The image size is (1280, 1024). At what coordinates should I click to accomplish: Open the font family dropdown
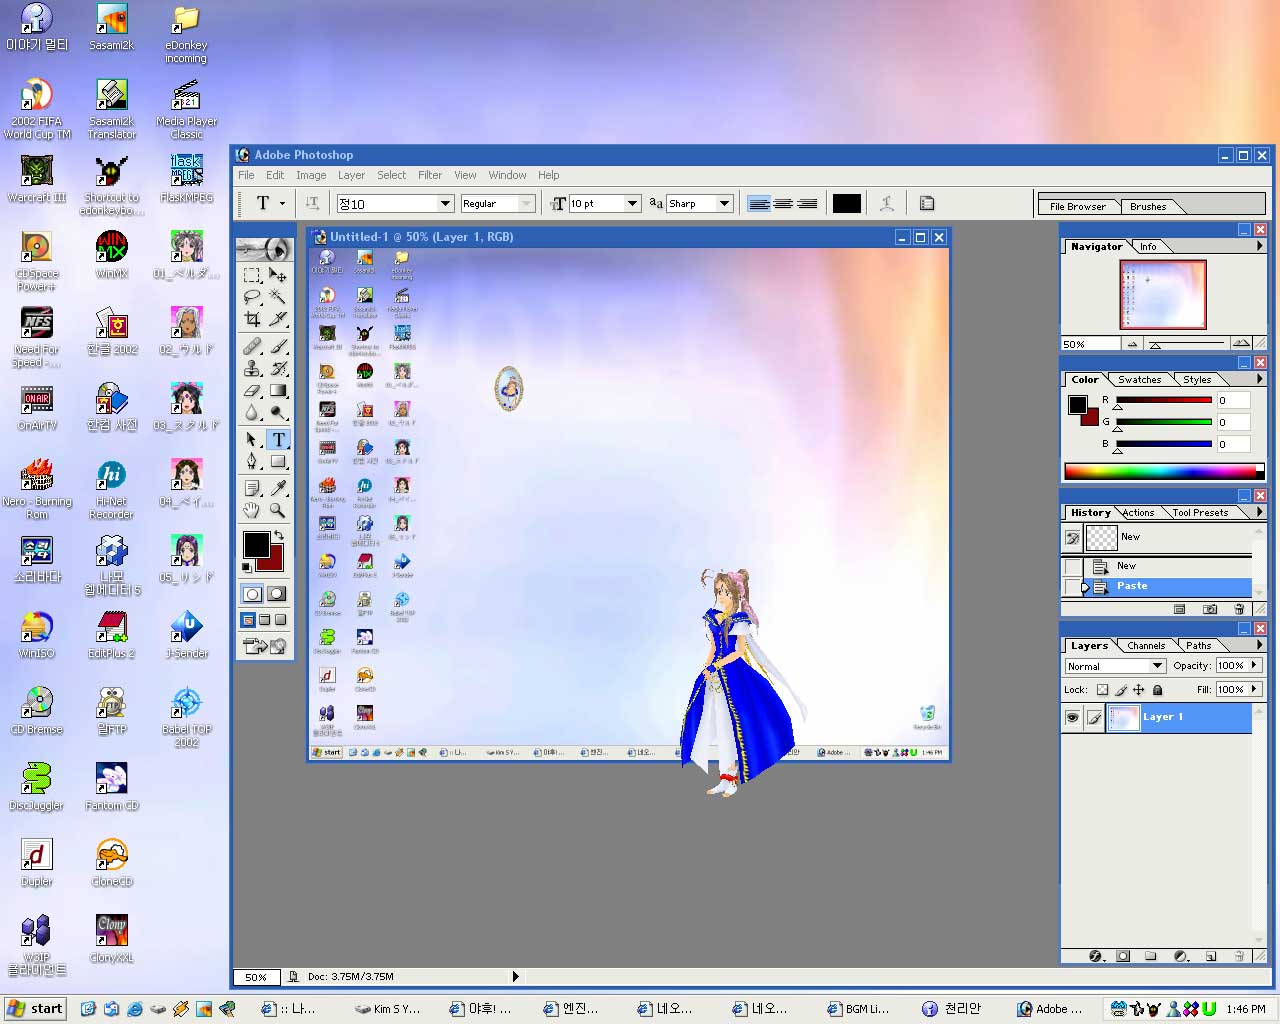tap(445, 203)
